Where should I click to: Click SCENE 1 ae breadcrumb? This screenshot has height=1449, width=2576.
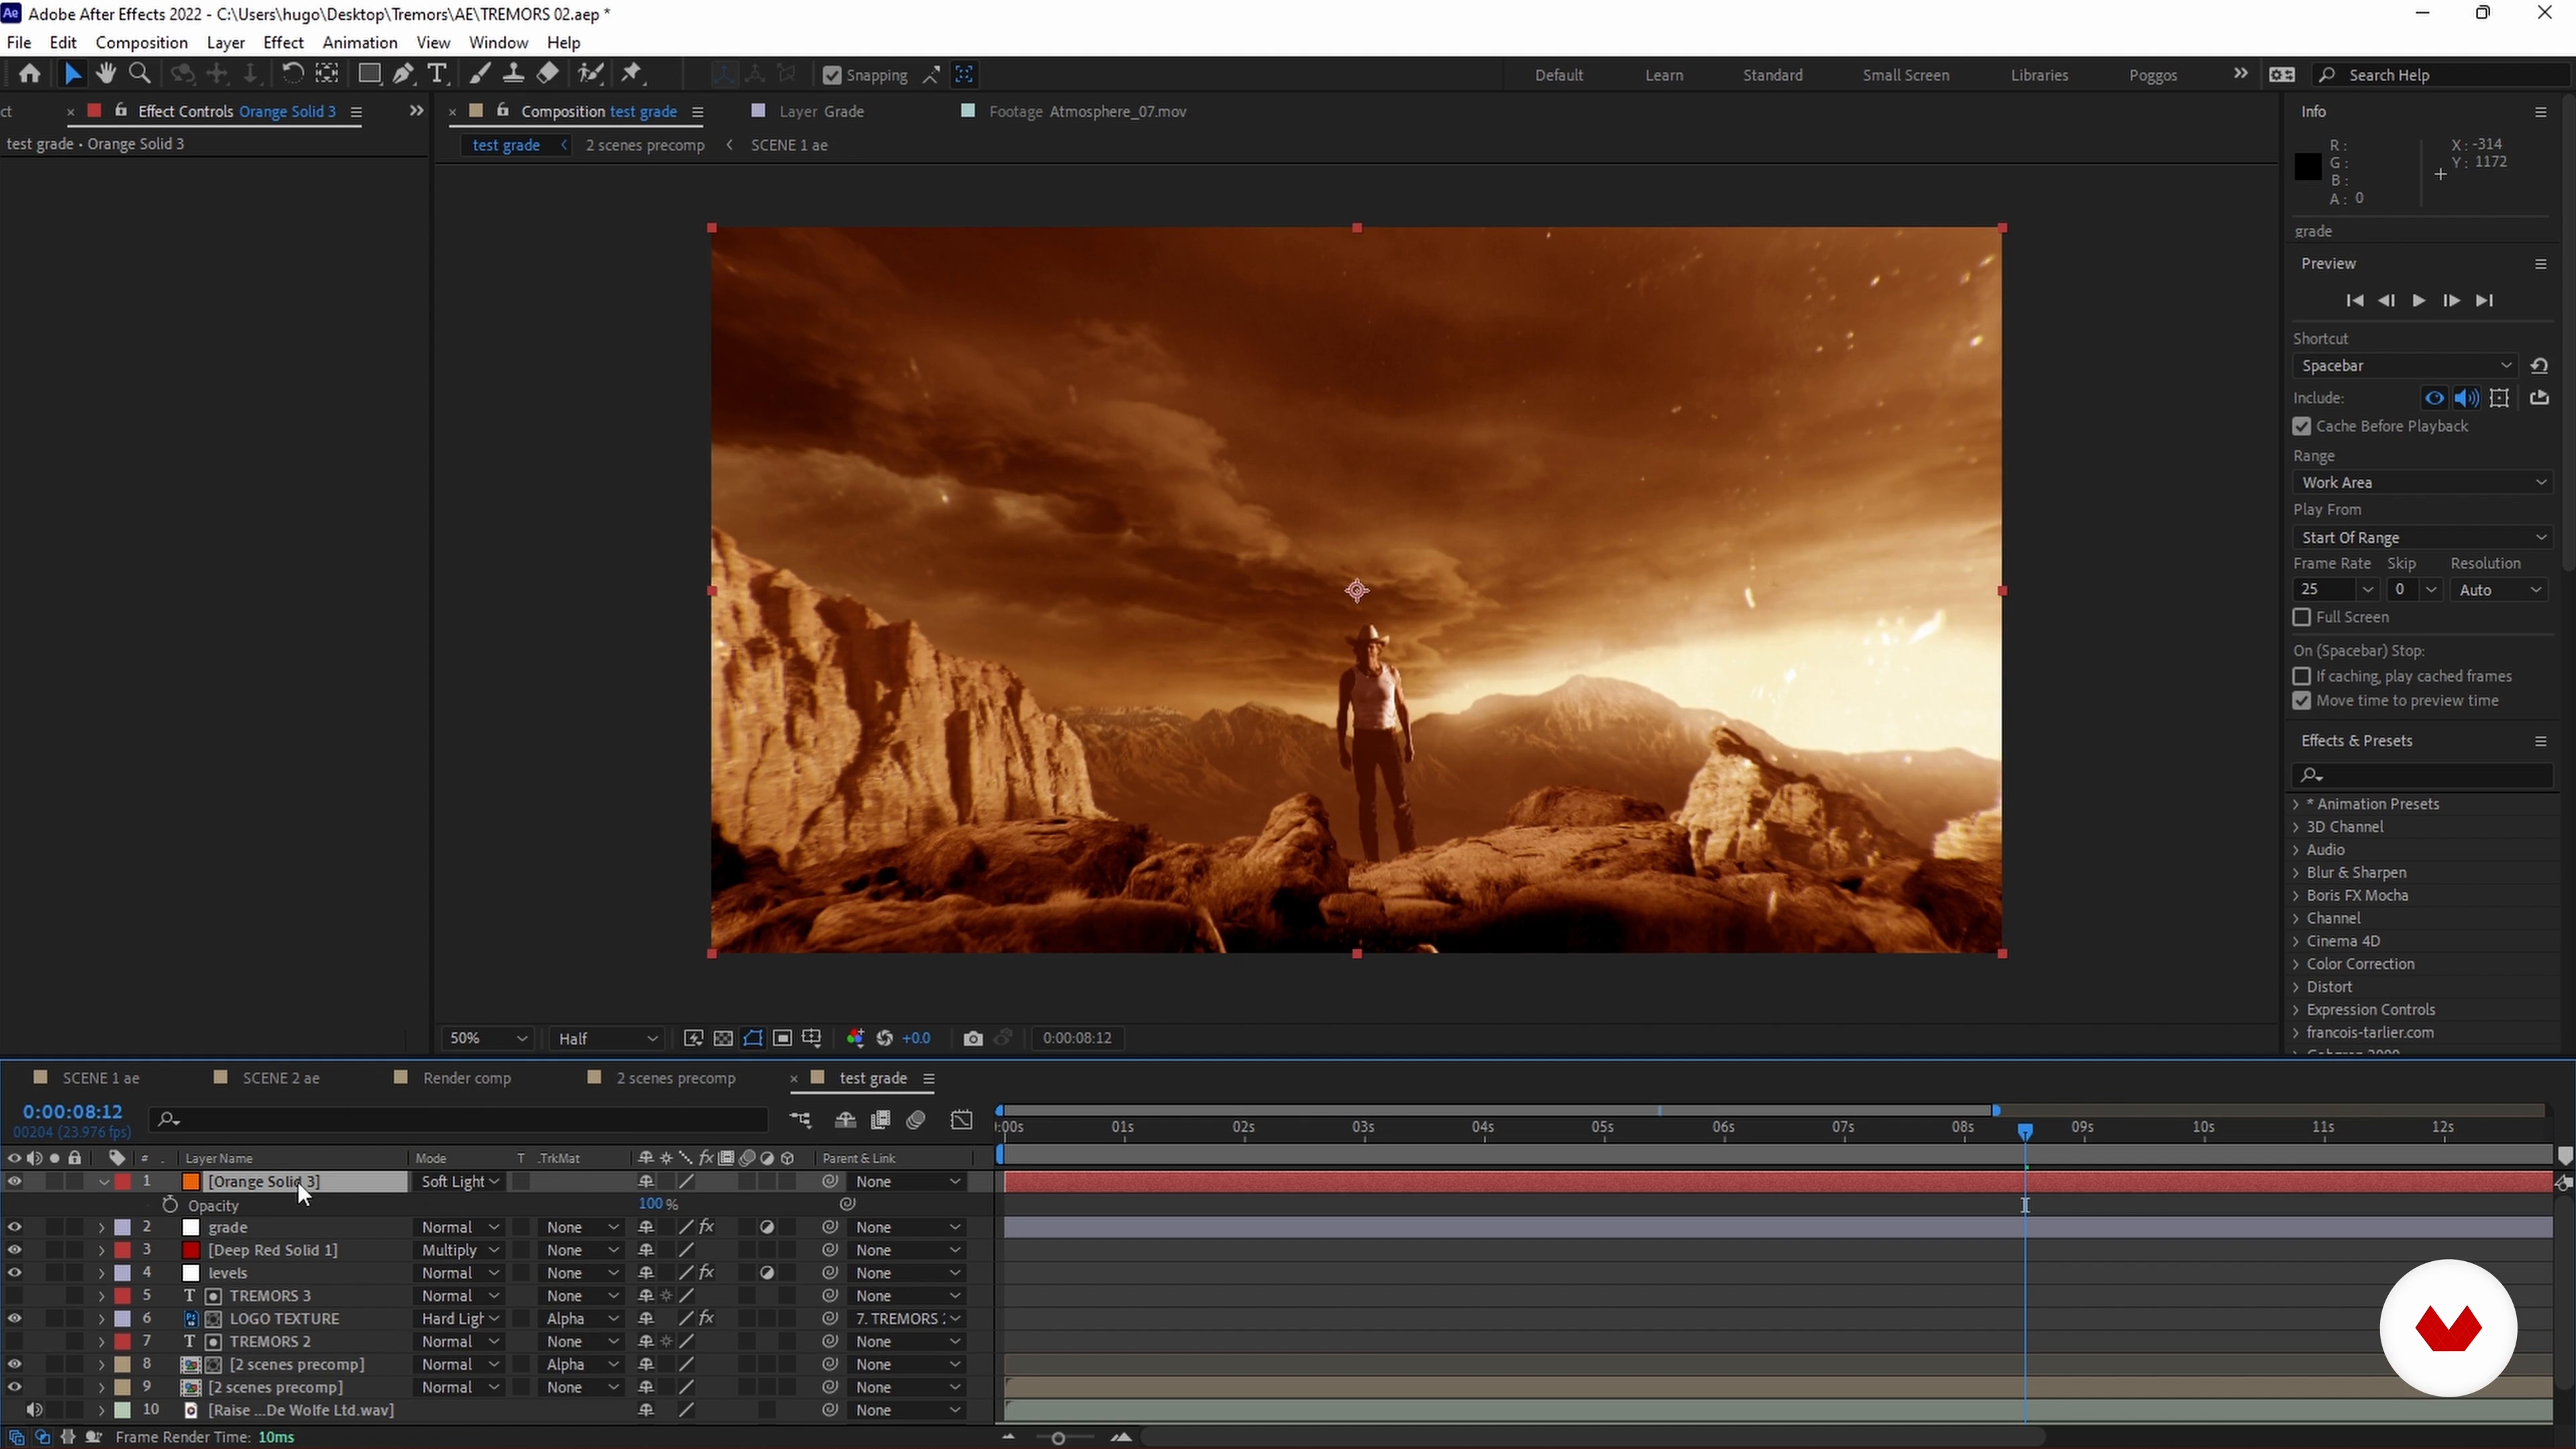[789, 145]
